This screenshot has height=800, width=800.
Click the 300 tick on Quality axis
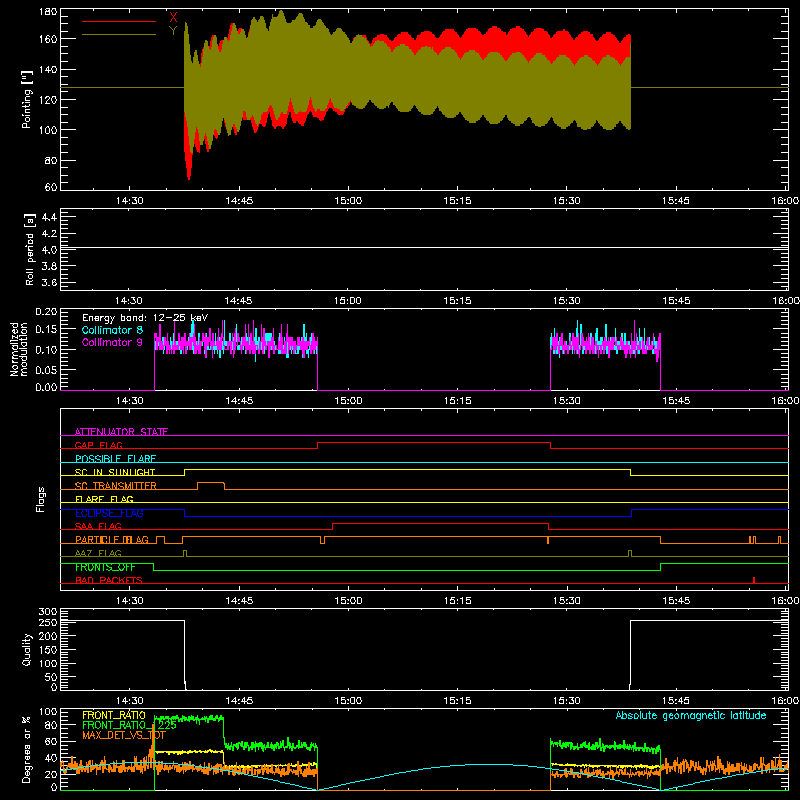47,612
